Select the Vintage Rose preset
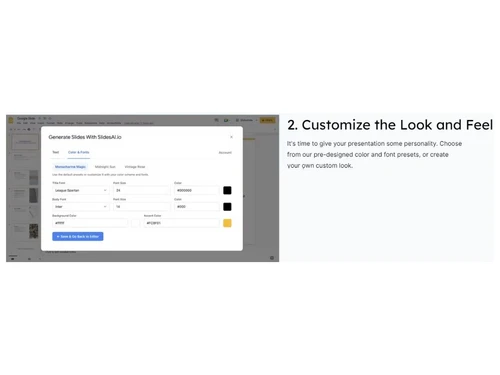 click(135, 167)
